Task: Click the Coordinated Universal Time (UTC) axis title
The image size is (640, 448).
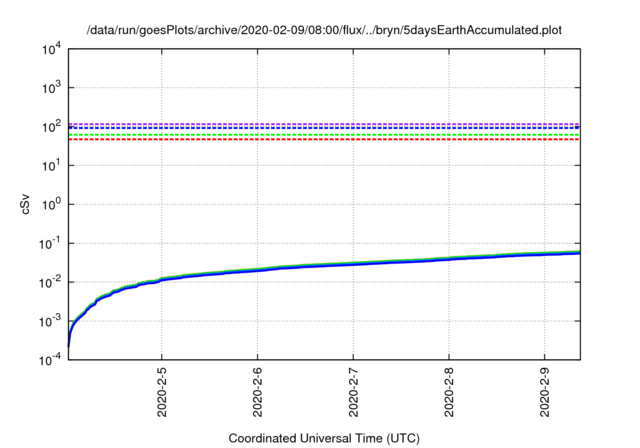Action: 324,438
